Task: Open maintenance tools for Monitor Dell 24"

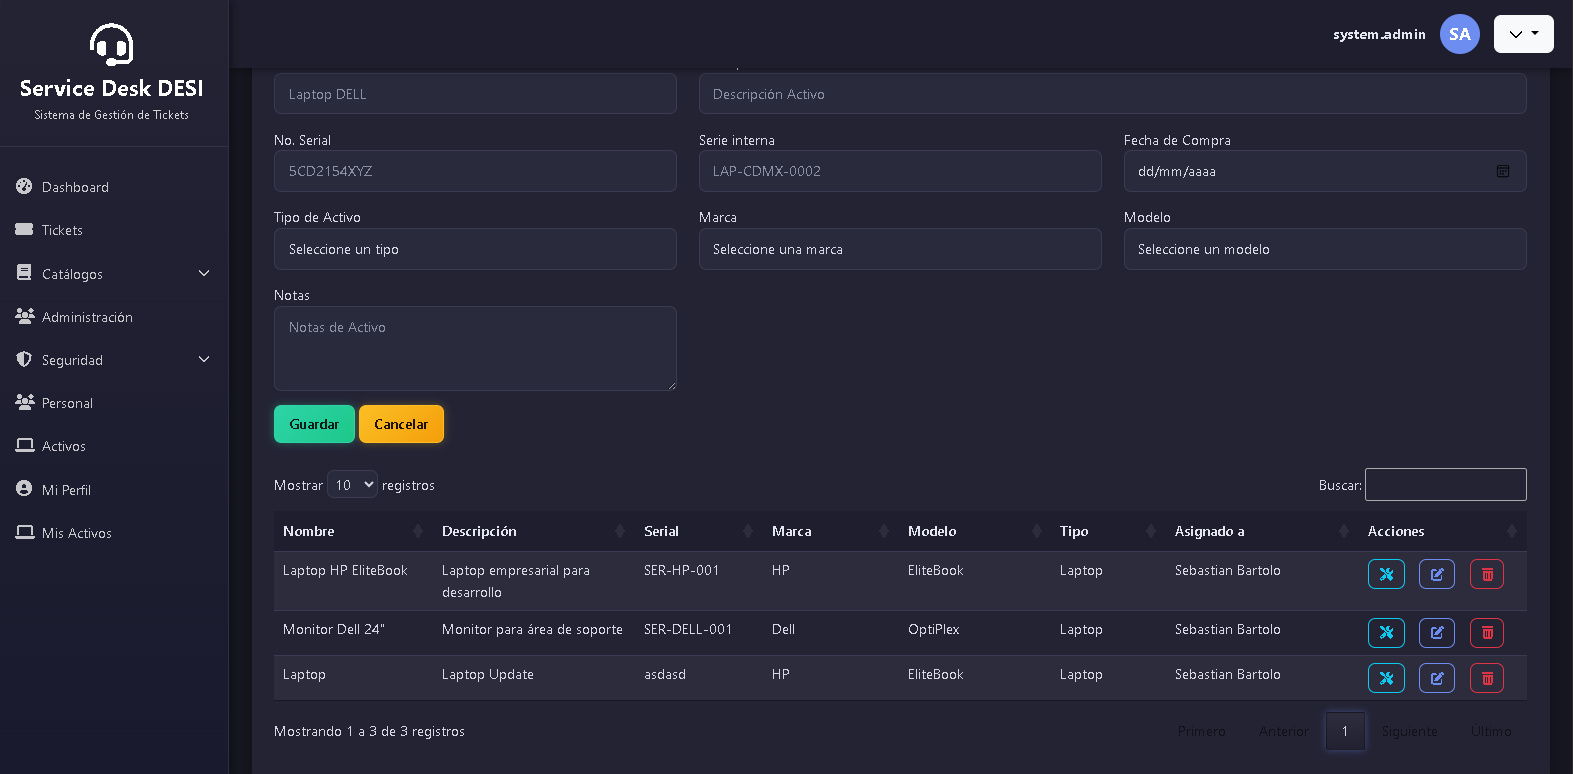Action: tap(1386, 633)
